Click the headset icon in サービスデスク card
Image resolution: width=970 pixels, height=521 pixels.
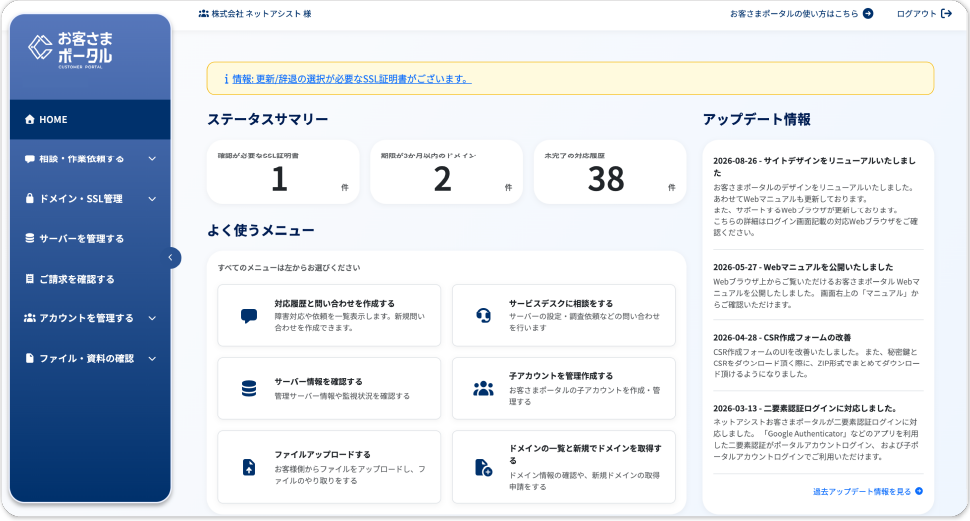483,316
